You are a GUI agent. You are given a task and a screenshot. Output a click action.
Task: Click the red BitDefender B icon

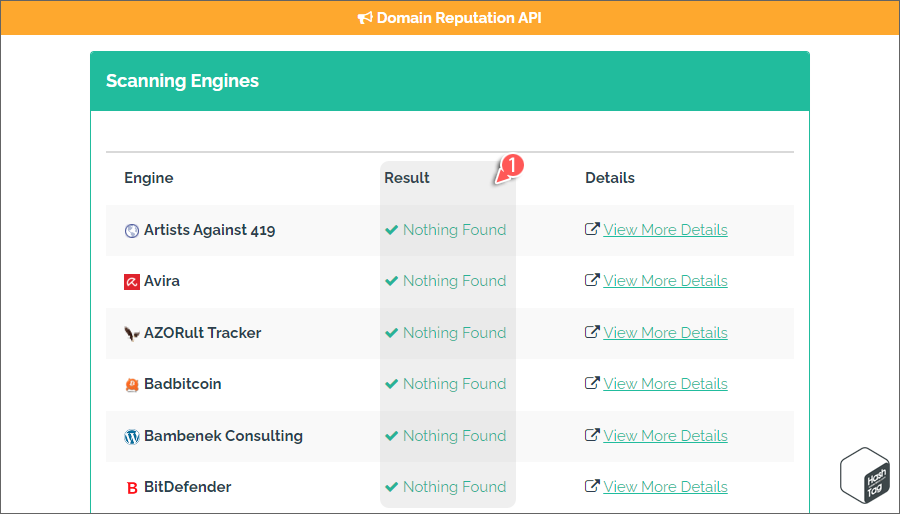click(132, 488)
